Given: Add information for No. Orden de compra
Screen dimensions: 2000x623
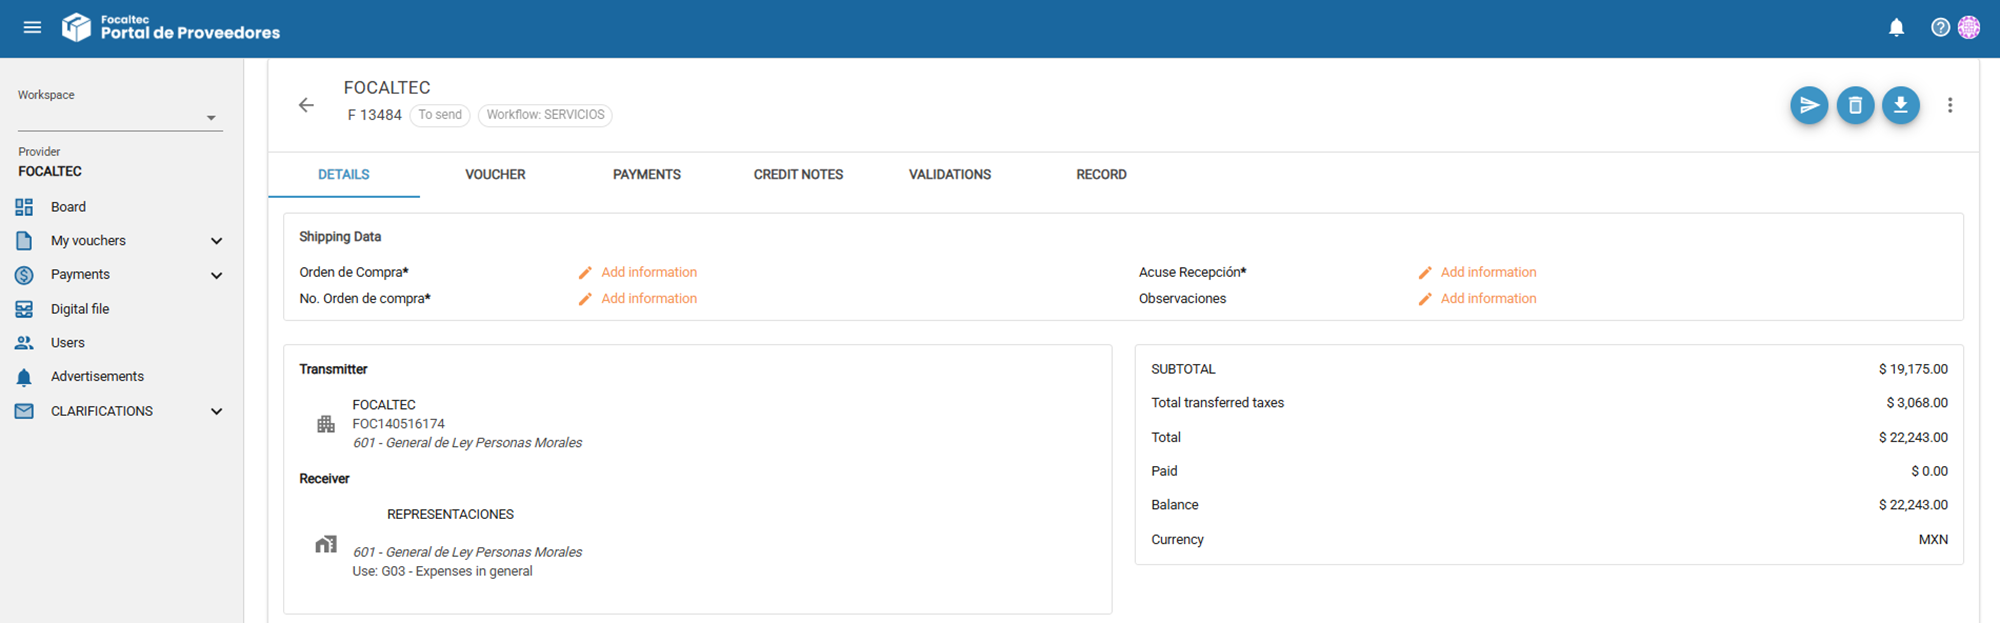Looking at the screenshot, I should click(649, 298).
